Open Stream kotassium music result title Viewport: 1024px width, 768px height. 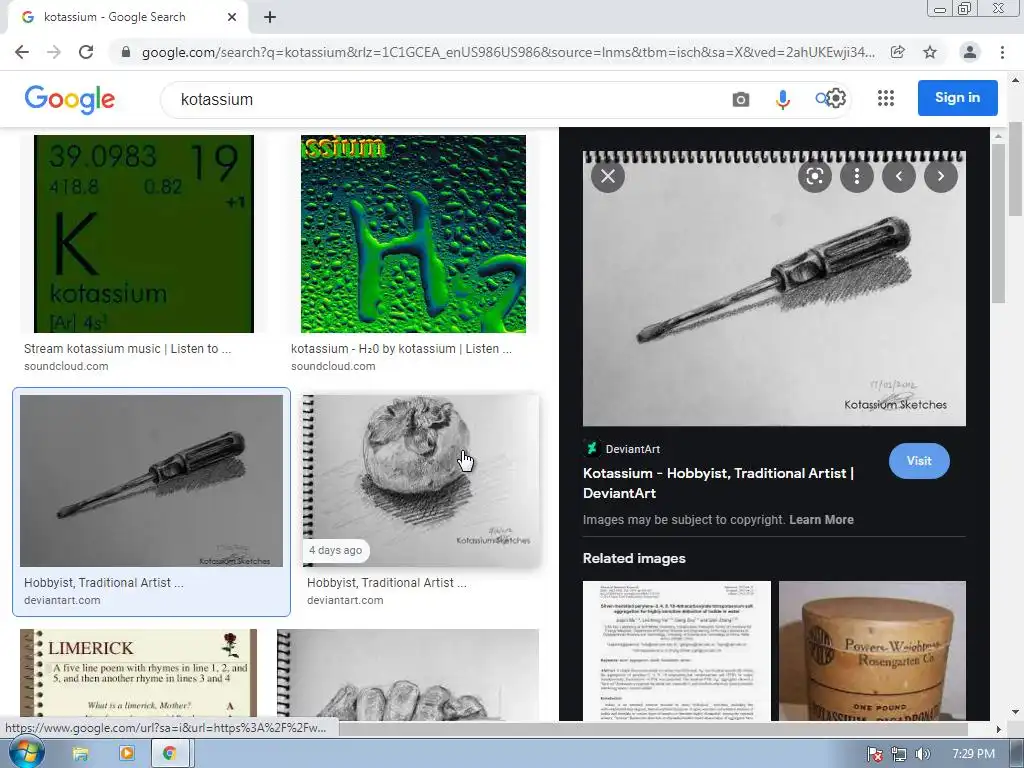tap(127, 349)
